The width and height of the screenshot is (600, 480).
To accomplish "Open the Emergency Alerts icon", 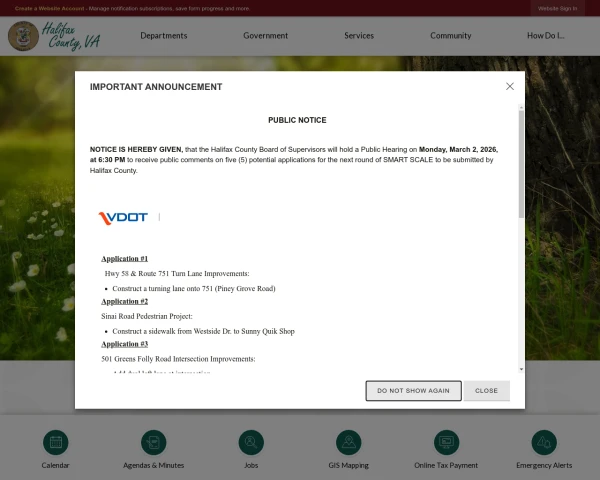I will point(544,442).
